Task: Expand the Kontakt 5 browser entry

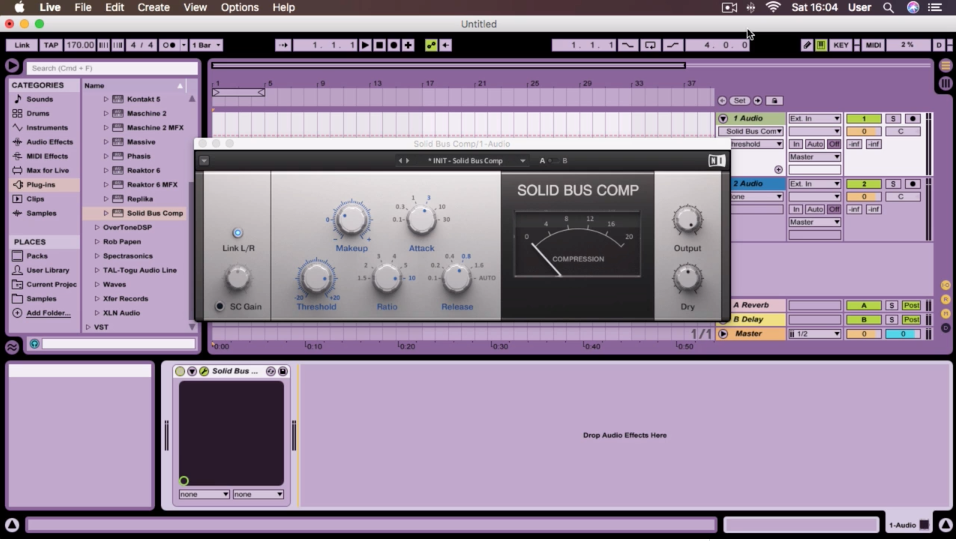Action: coord(106,99)
